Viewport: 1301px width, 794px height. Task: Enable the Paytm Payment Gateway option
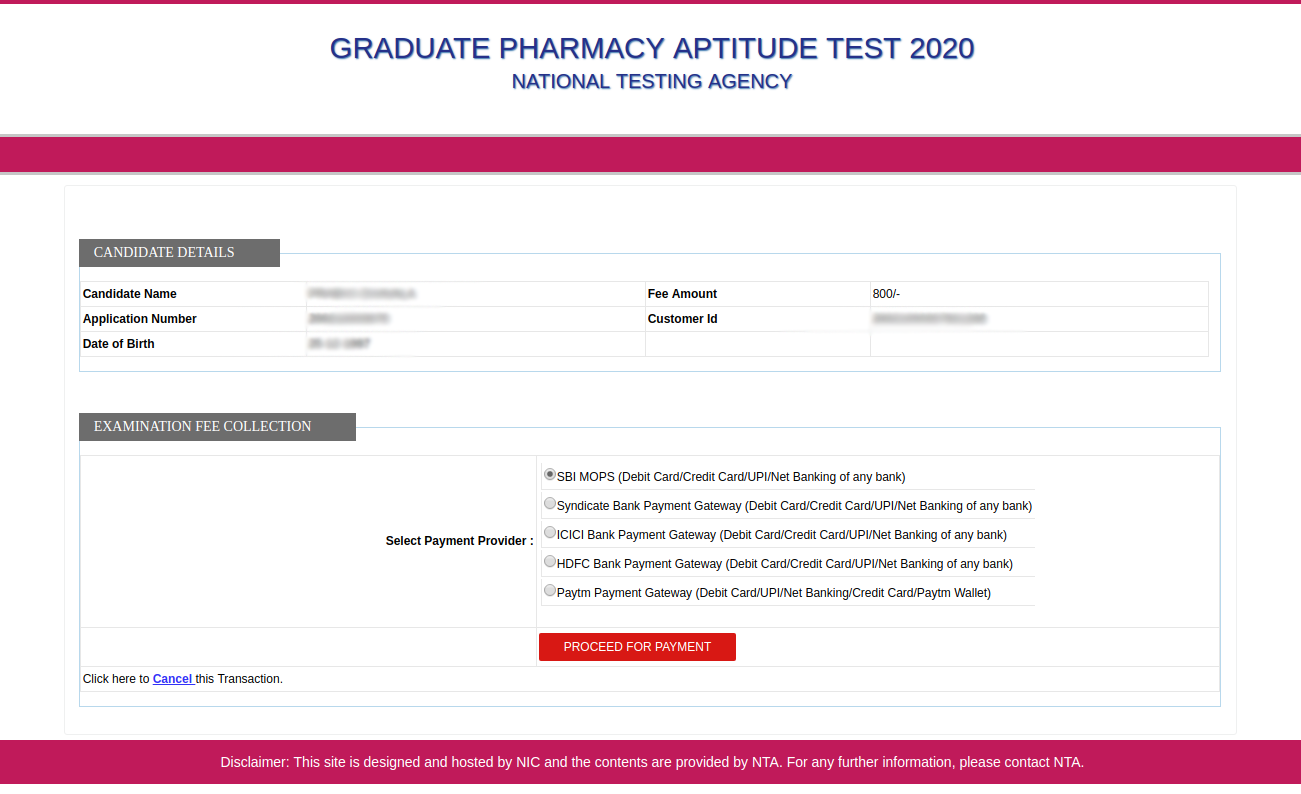(550, 590)
